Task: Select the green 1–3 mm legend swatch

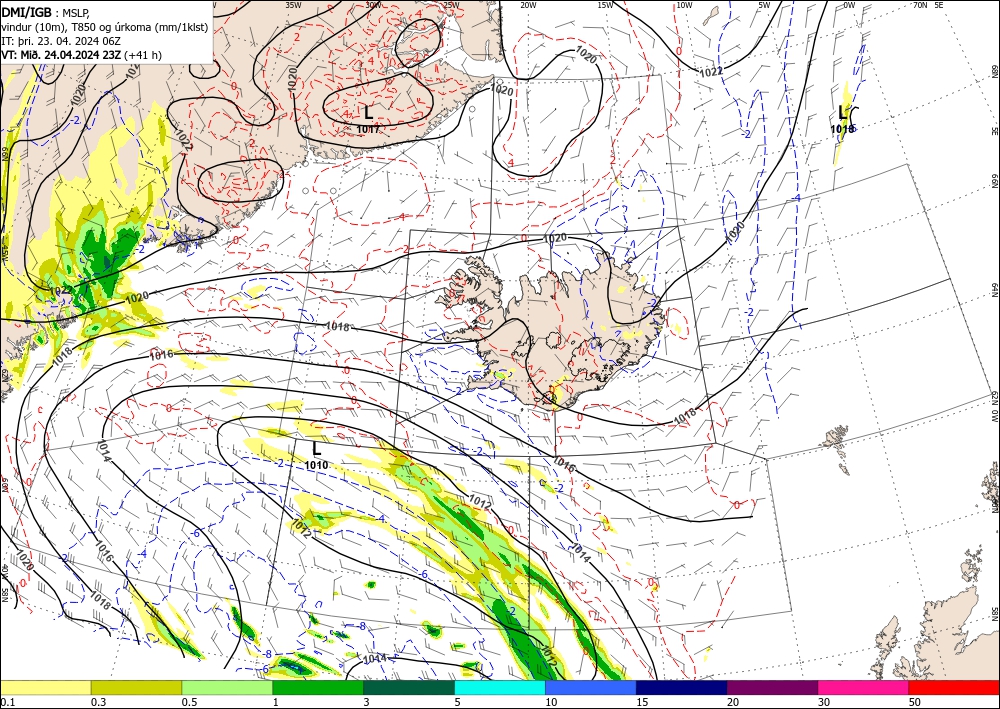Action: (318, 687)
